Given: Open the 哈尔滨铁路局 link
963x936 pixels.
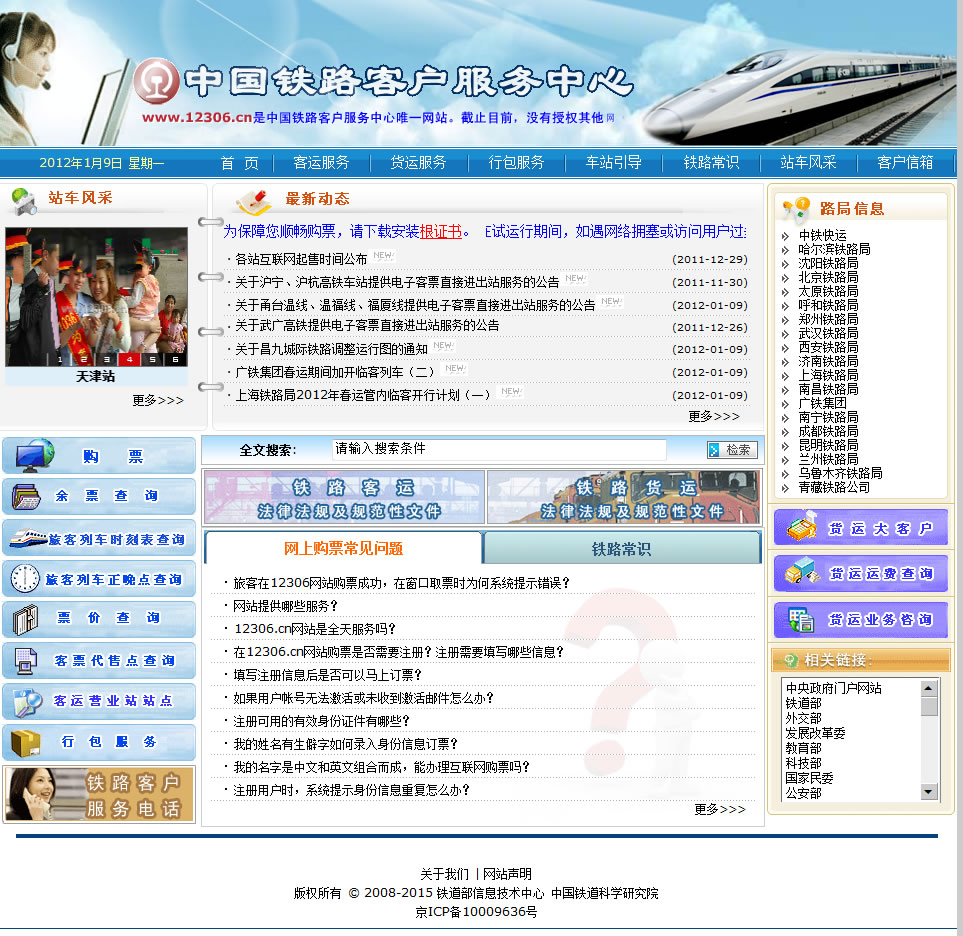Looking at the screenshot, I should point(834,249).
